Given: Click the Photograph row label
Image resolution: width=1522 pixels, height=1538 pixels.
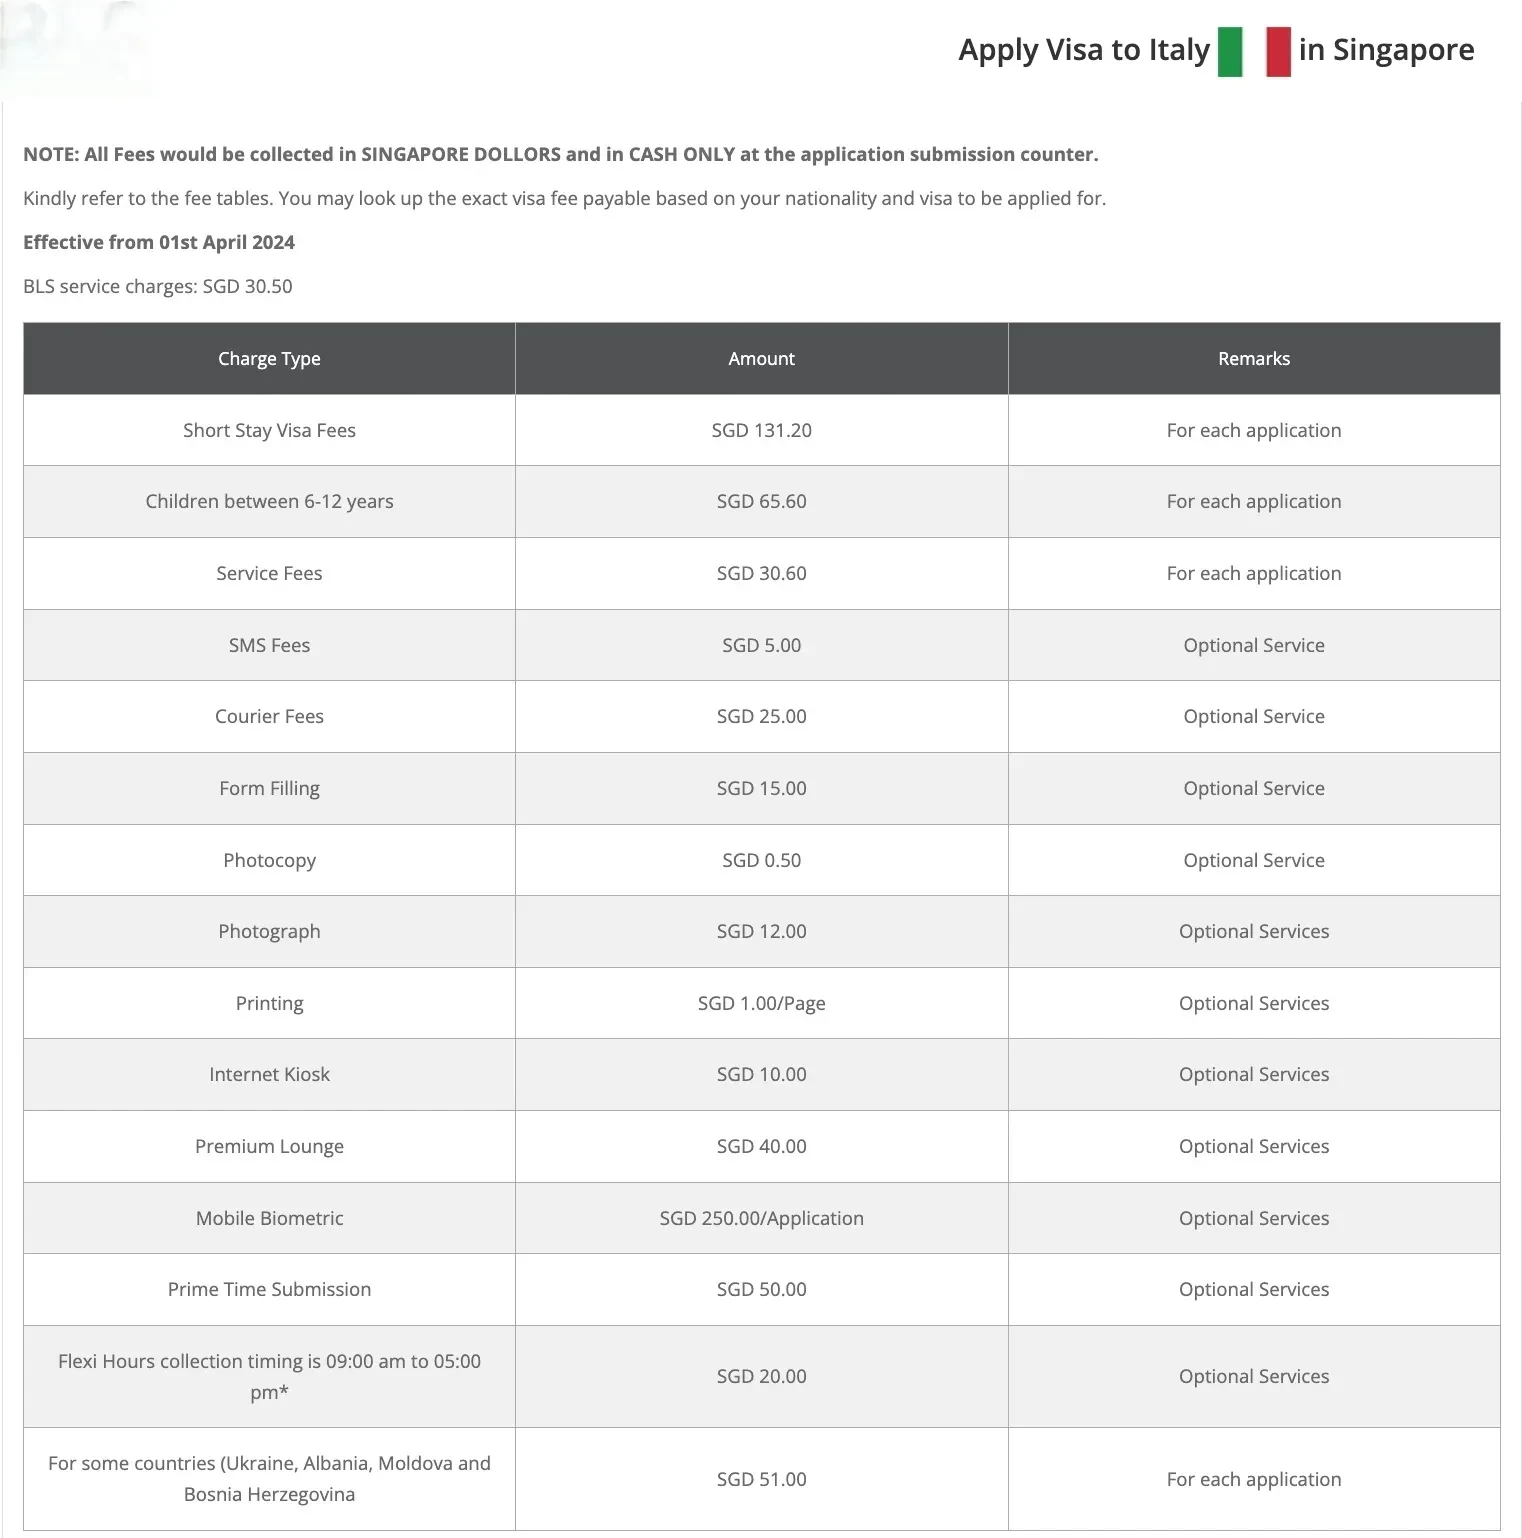Looking at the screenshot, I should click(x=269, y=932).
